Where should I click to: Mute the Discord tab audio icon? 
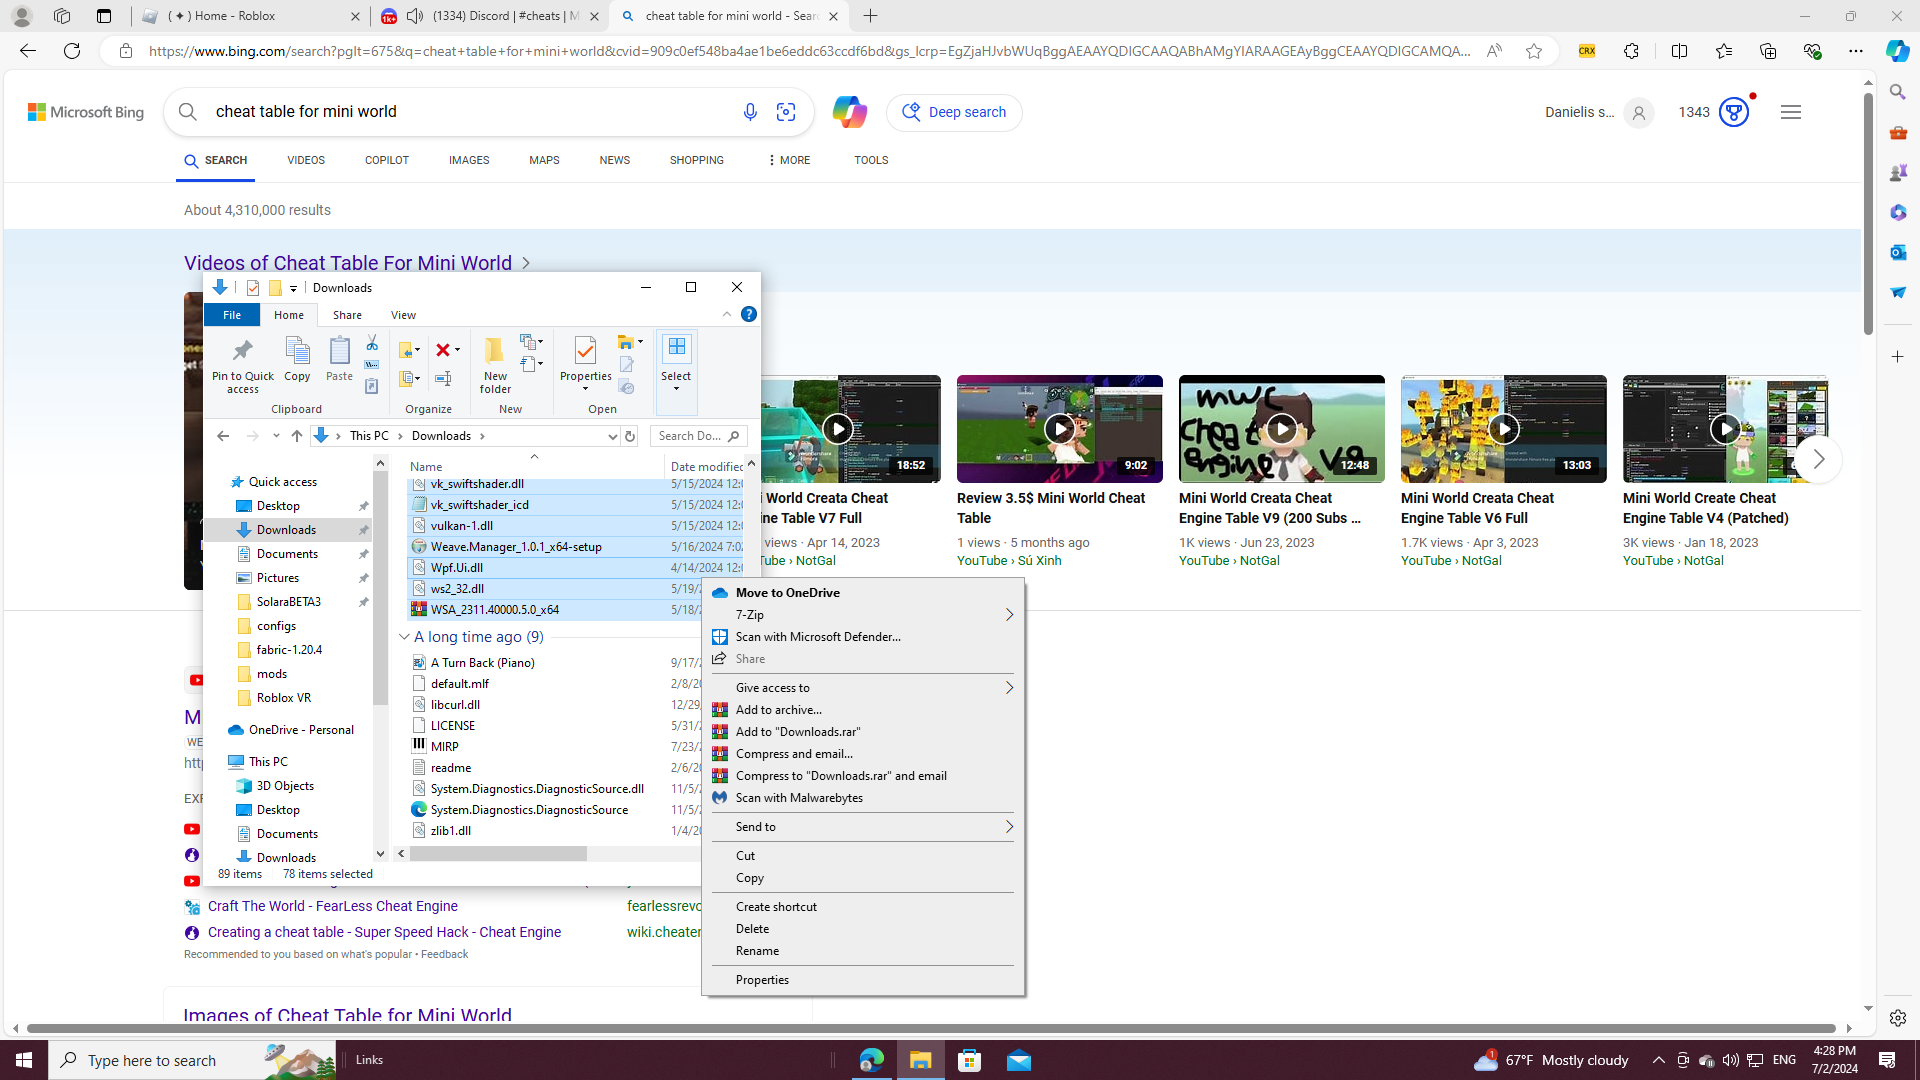415,16
